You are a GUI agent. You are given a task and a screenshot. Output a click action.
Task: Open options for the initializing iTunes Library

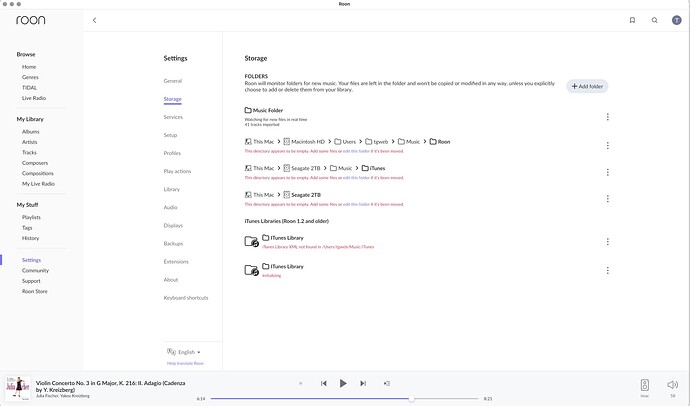click(x=607, y=270)
